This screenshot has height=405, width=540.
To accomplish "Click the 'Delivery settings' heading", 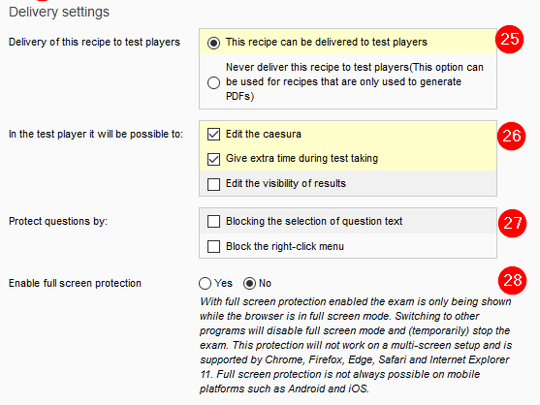I will [59, 12].
